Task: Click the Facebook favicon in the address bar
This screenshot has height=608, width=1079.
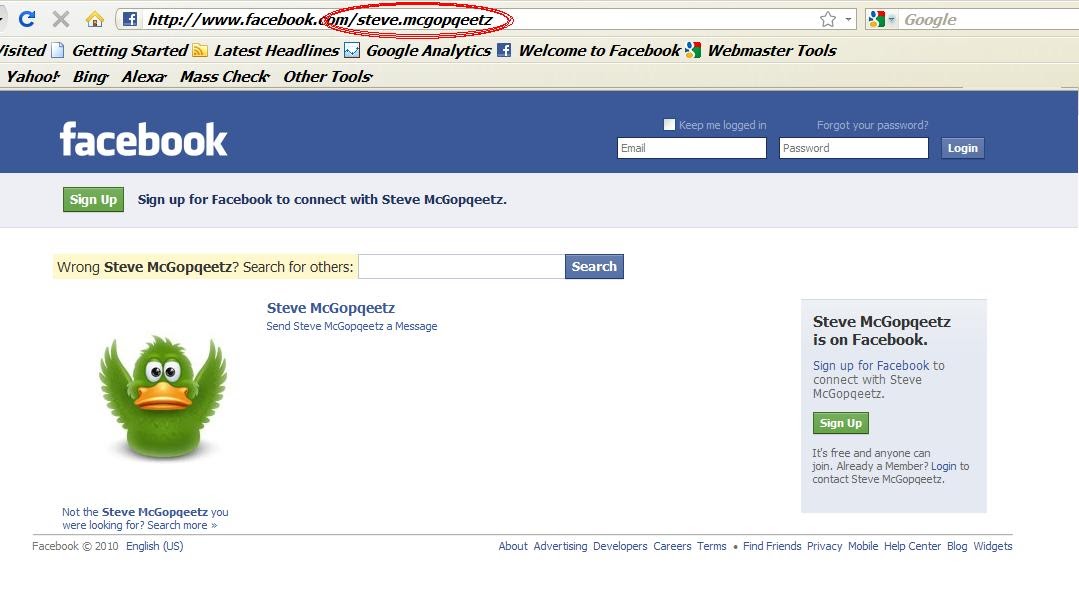Action: coord(129,19)
